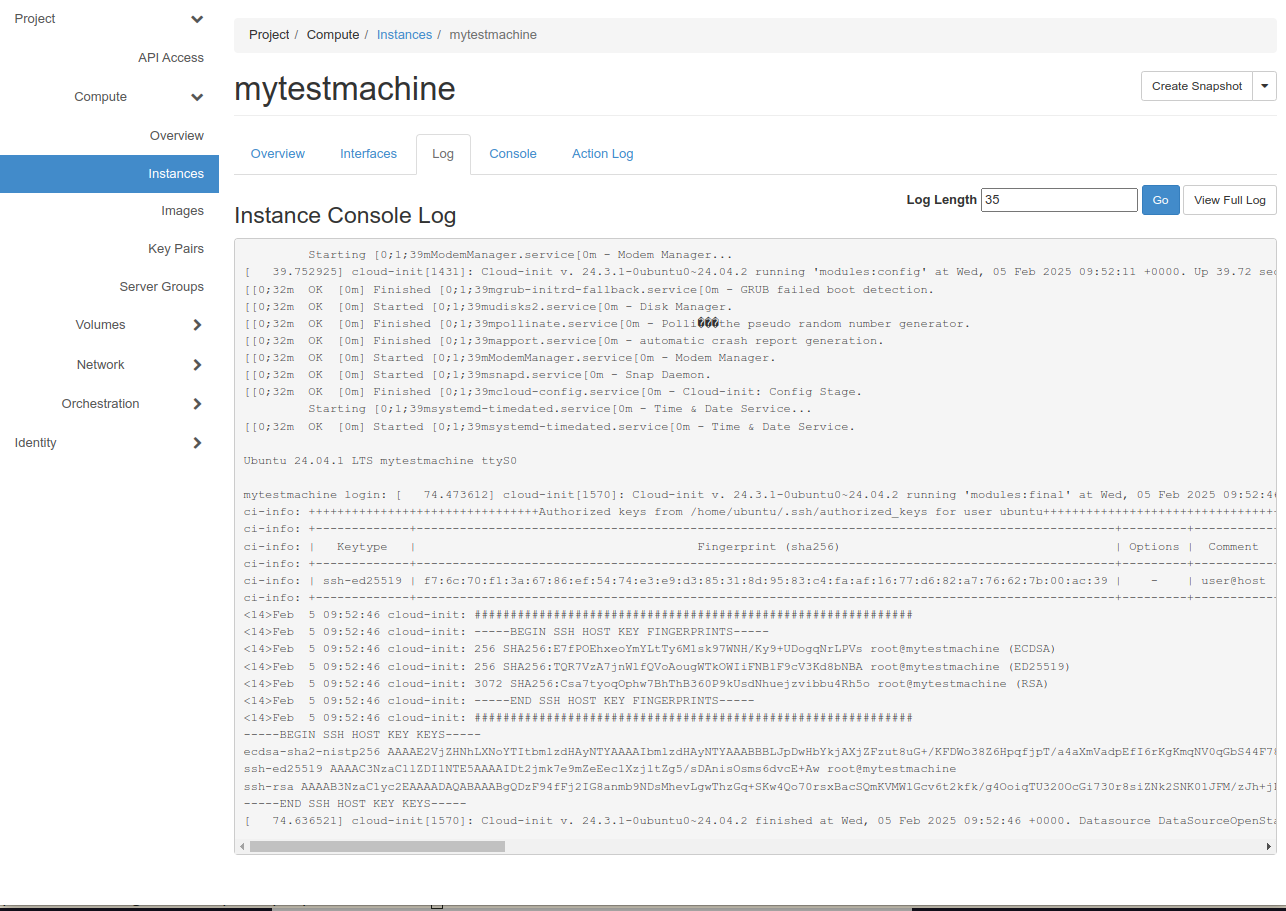Click Compute in the breadcrumb
The image size is (1286, 911).
[333, 35]
